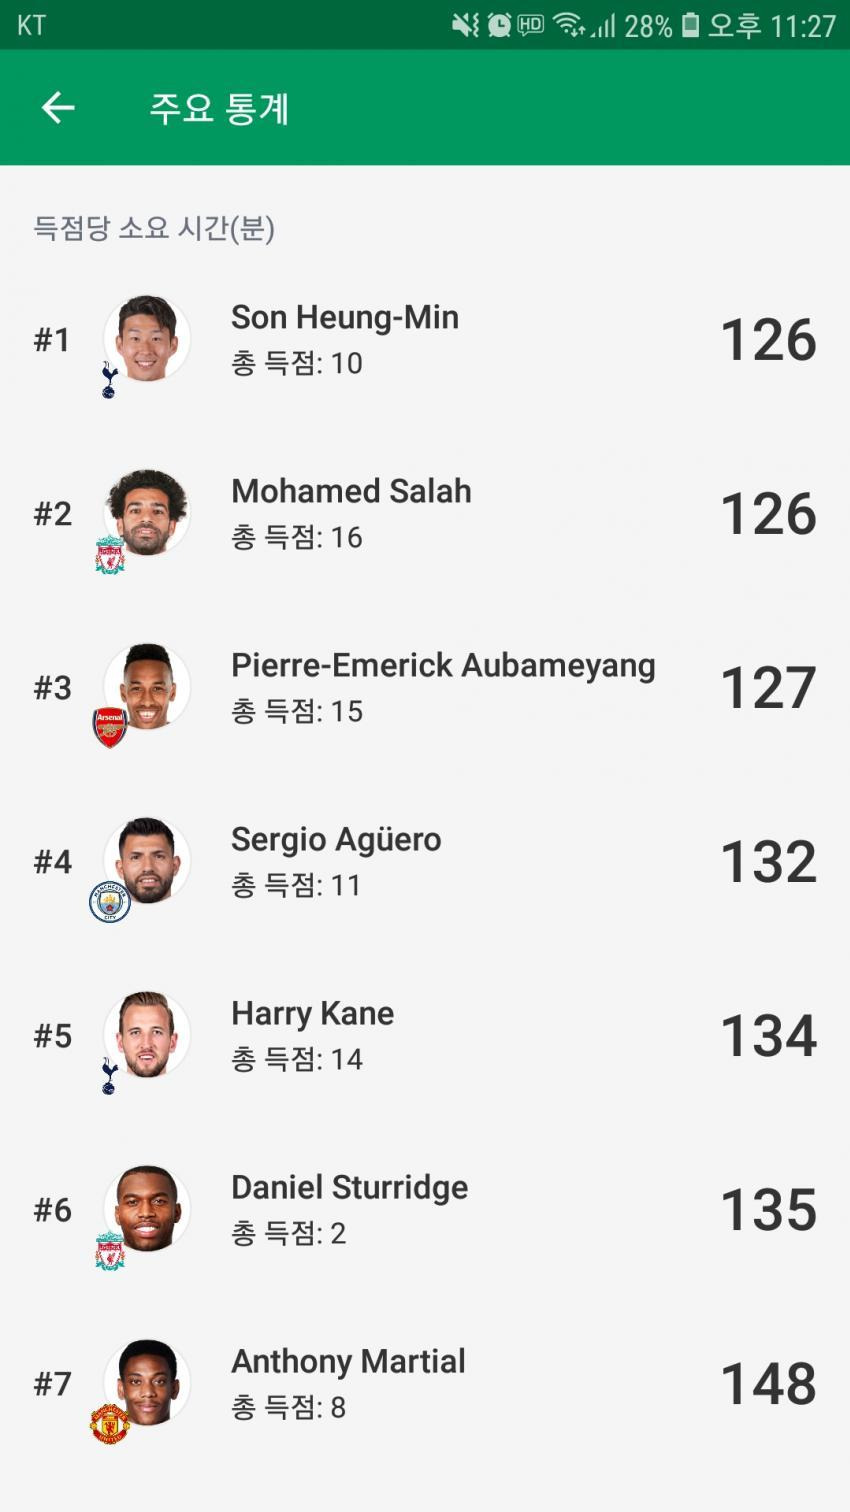Tap the 주요 통계 header title

pos(219,108)
